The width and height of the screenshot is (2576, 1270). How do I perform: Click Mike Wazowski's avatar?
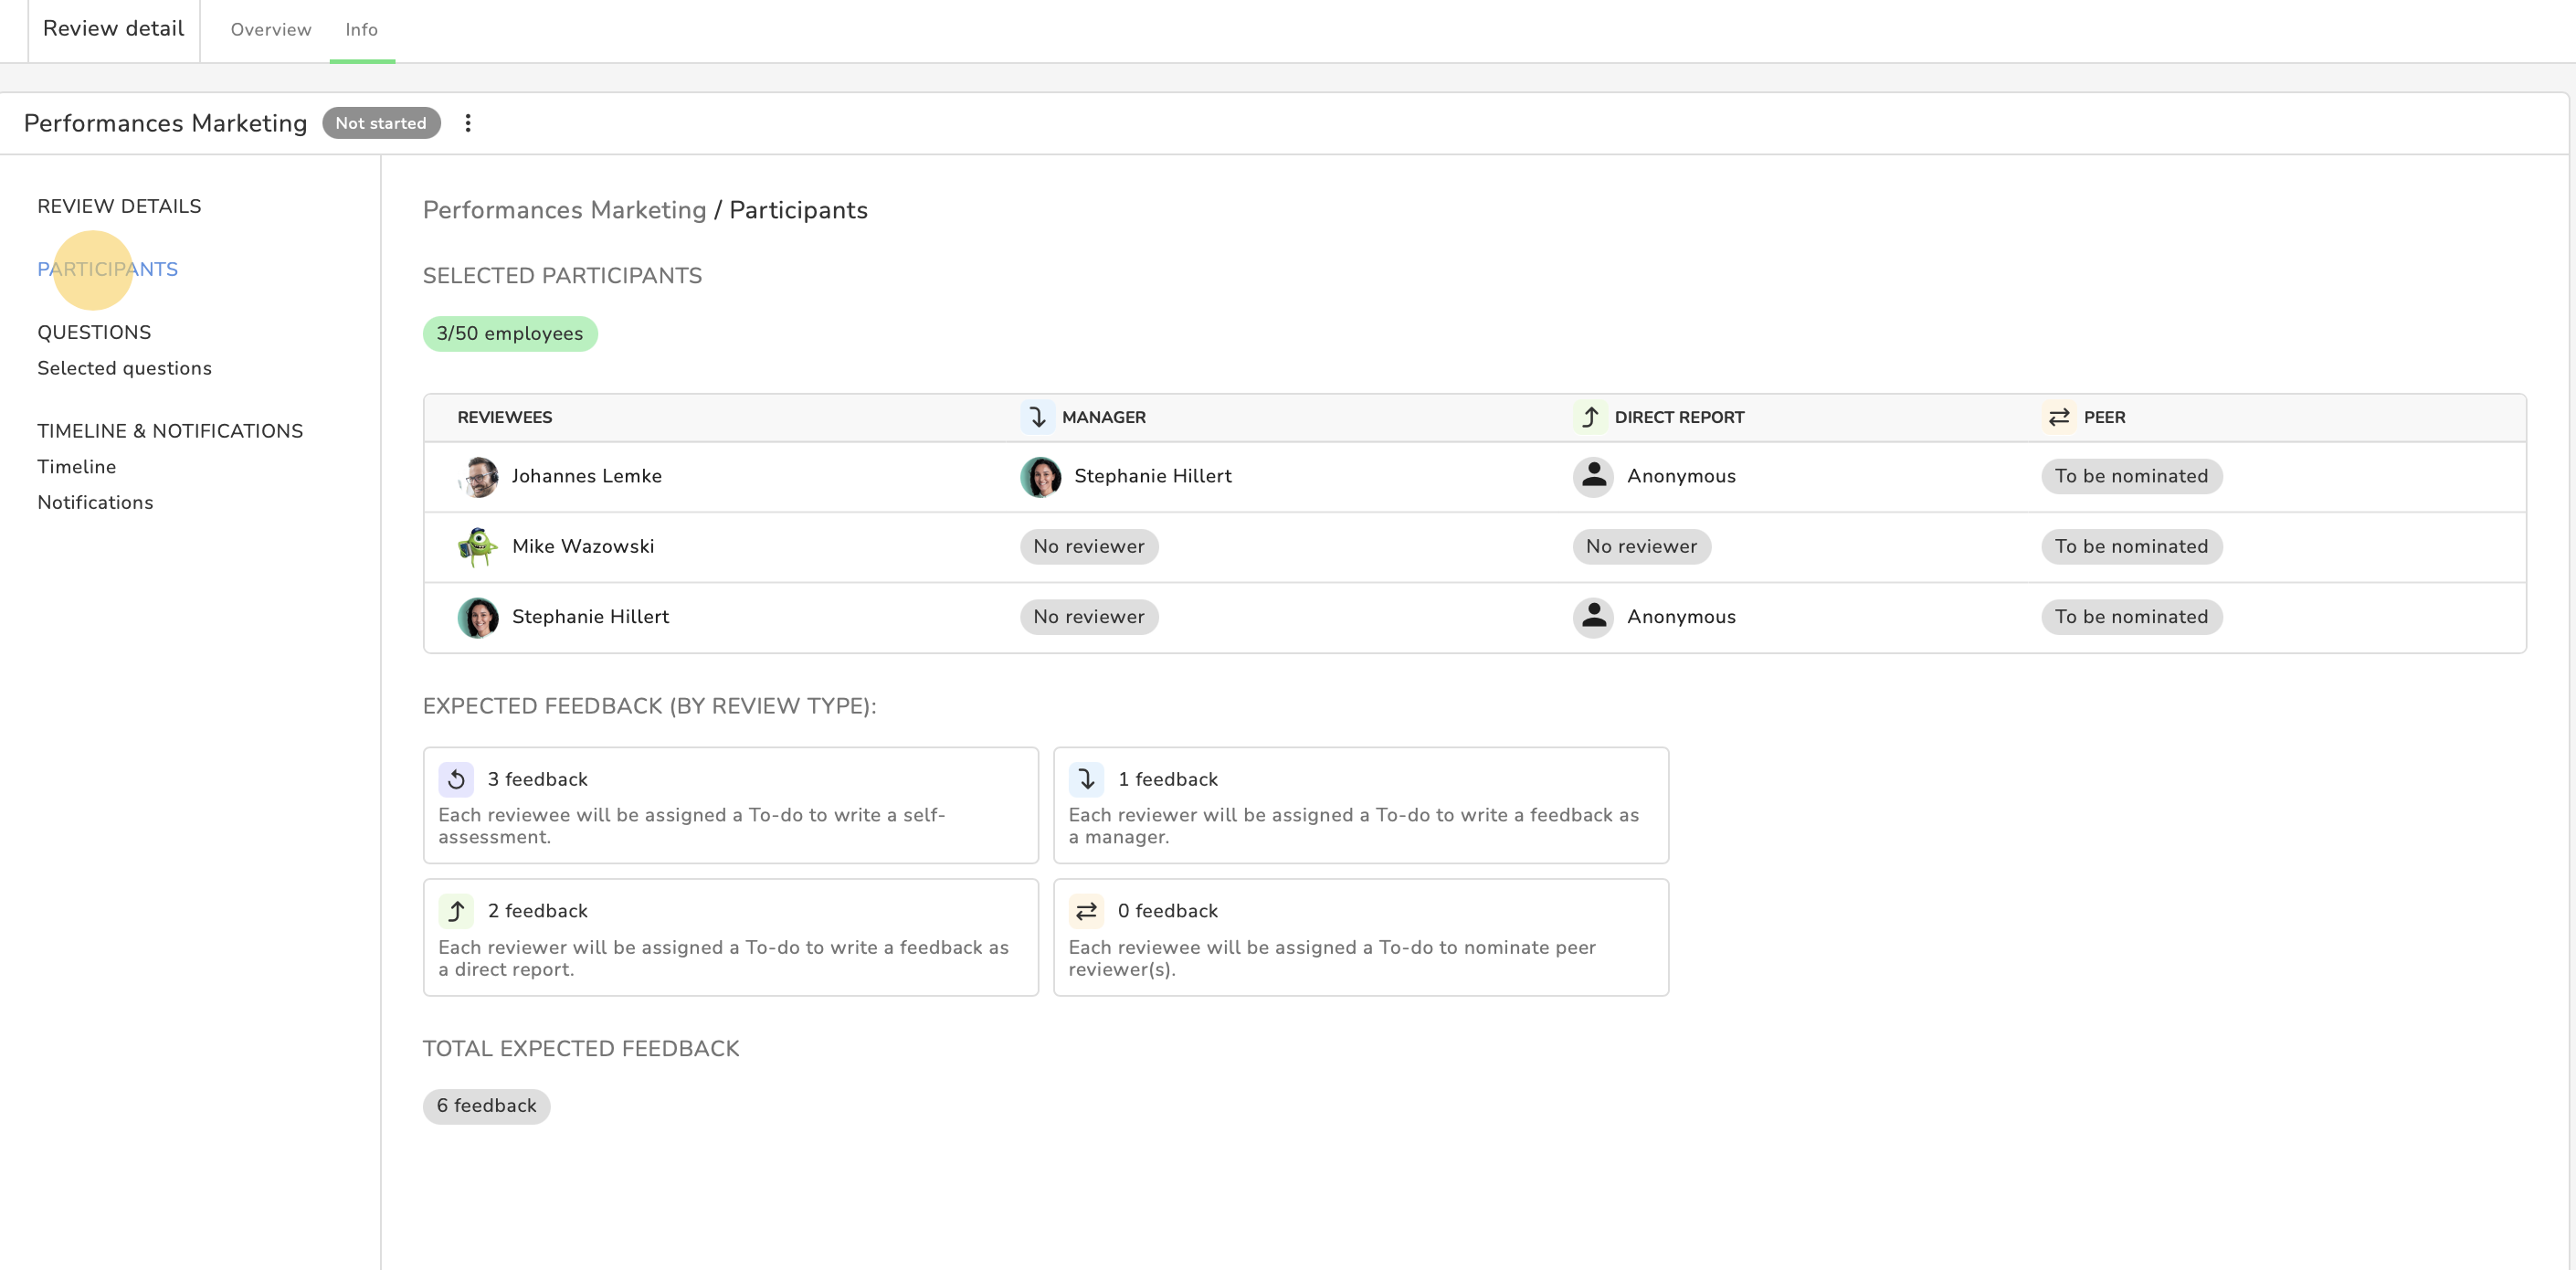point(478,547)
